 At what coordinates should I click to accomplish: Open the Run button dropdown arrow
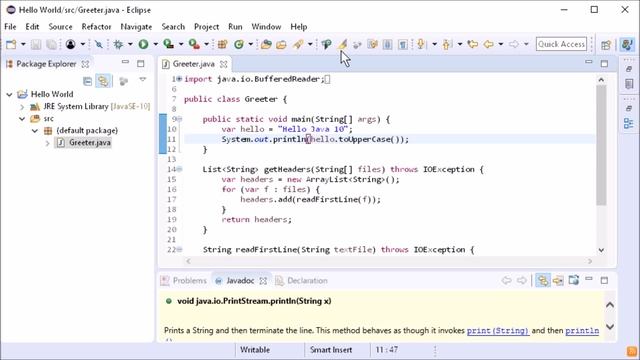(155, 44)
